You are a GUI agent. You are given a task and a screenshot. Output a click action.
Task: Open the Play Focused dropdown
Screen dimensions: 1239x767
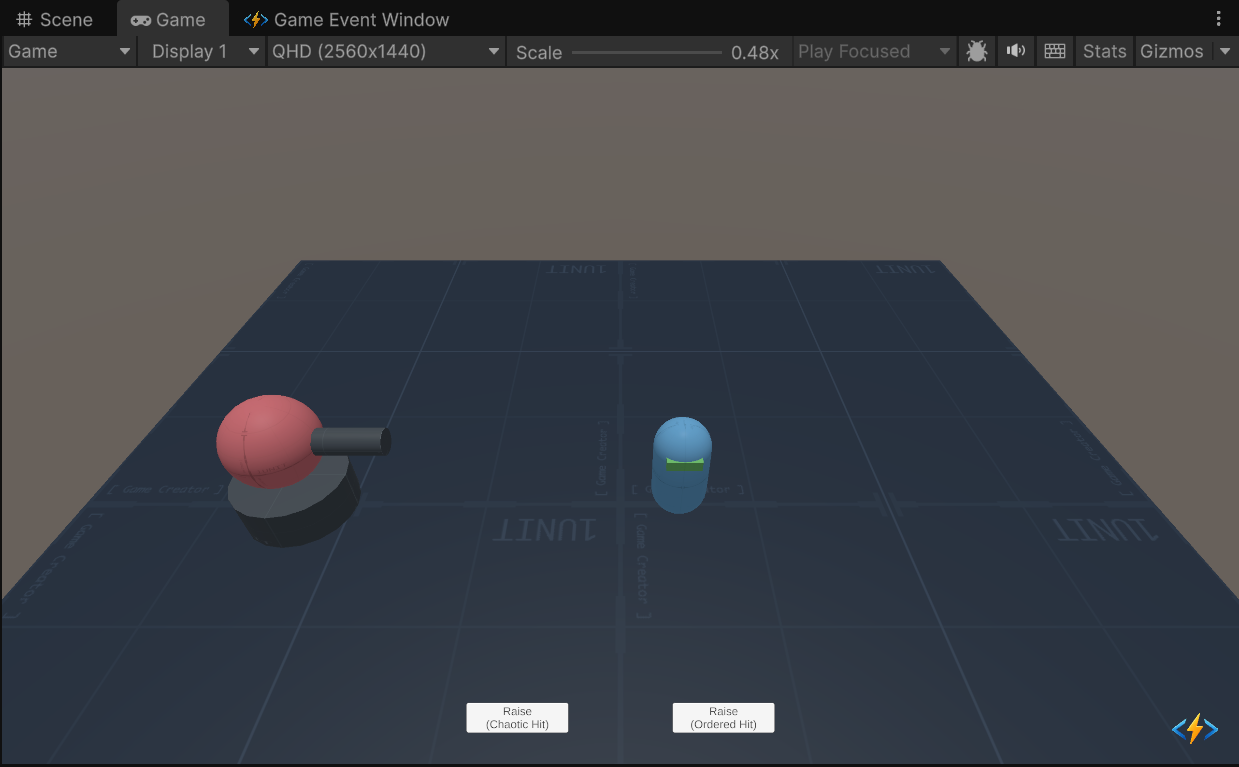click(874, 52)
